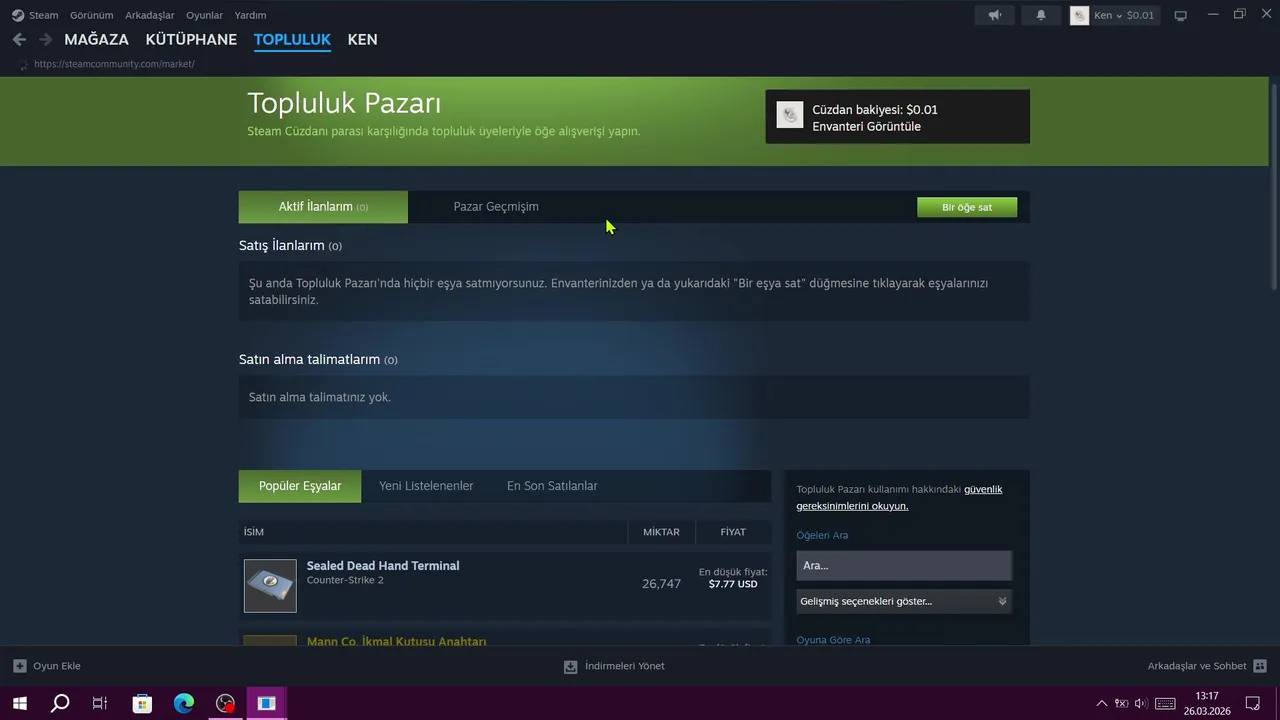Click the Ken profile avatar in header
Screen dimensions: 1280x720
[x=1079, y=15]
